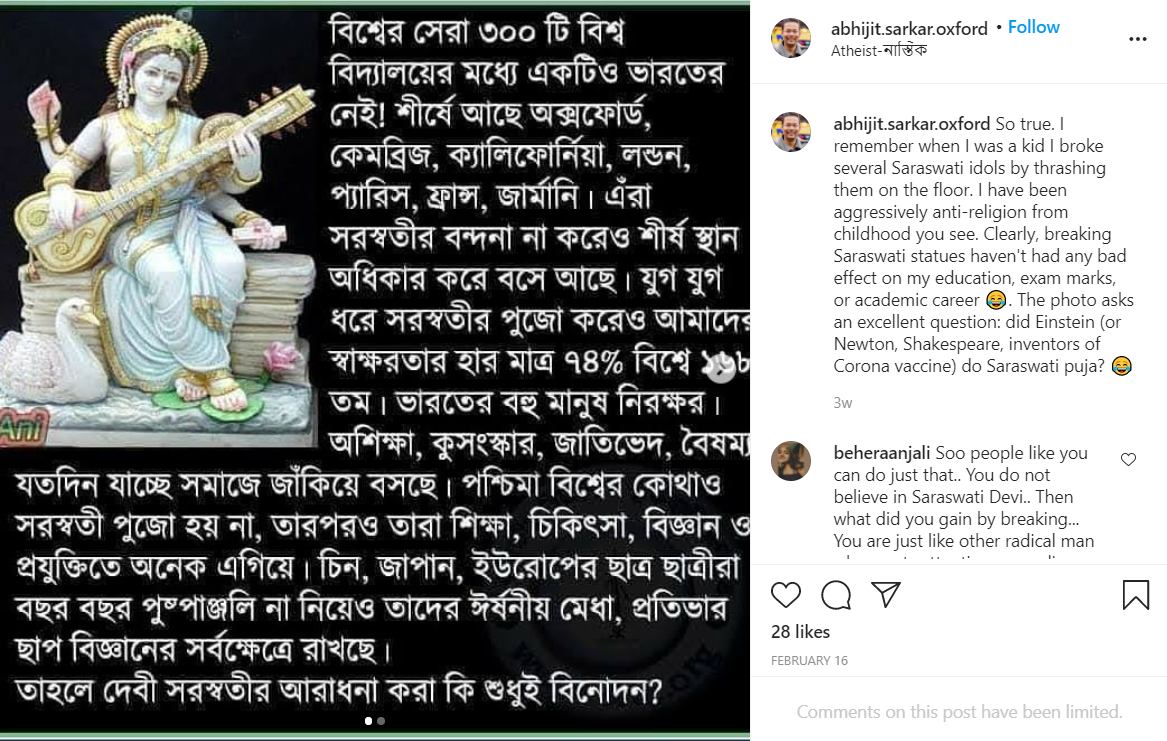Screen dimensions: 1167x741
Task: Follow abhijit.sarkar.oxford
Action: tap(1033, 28)
